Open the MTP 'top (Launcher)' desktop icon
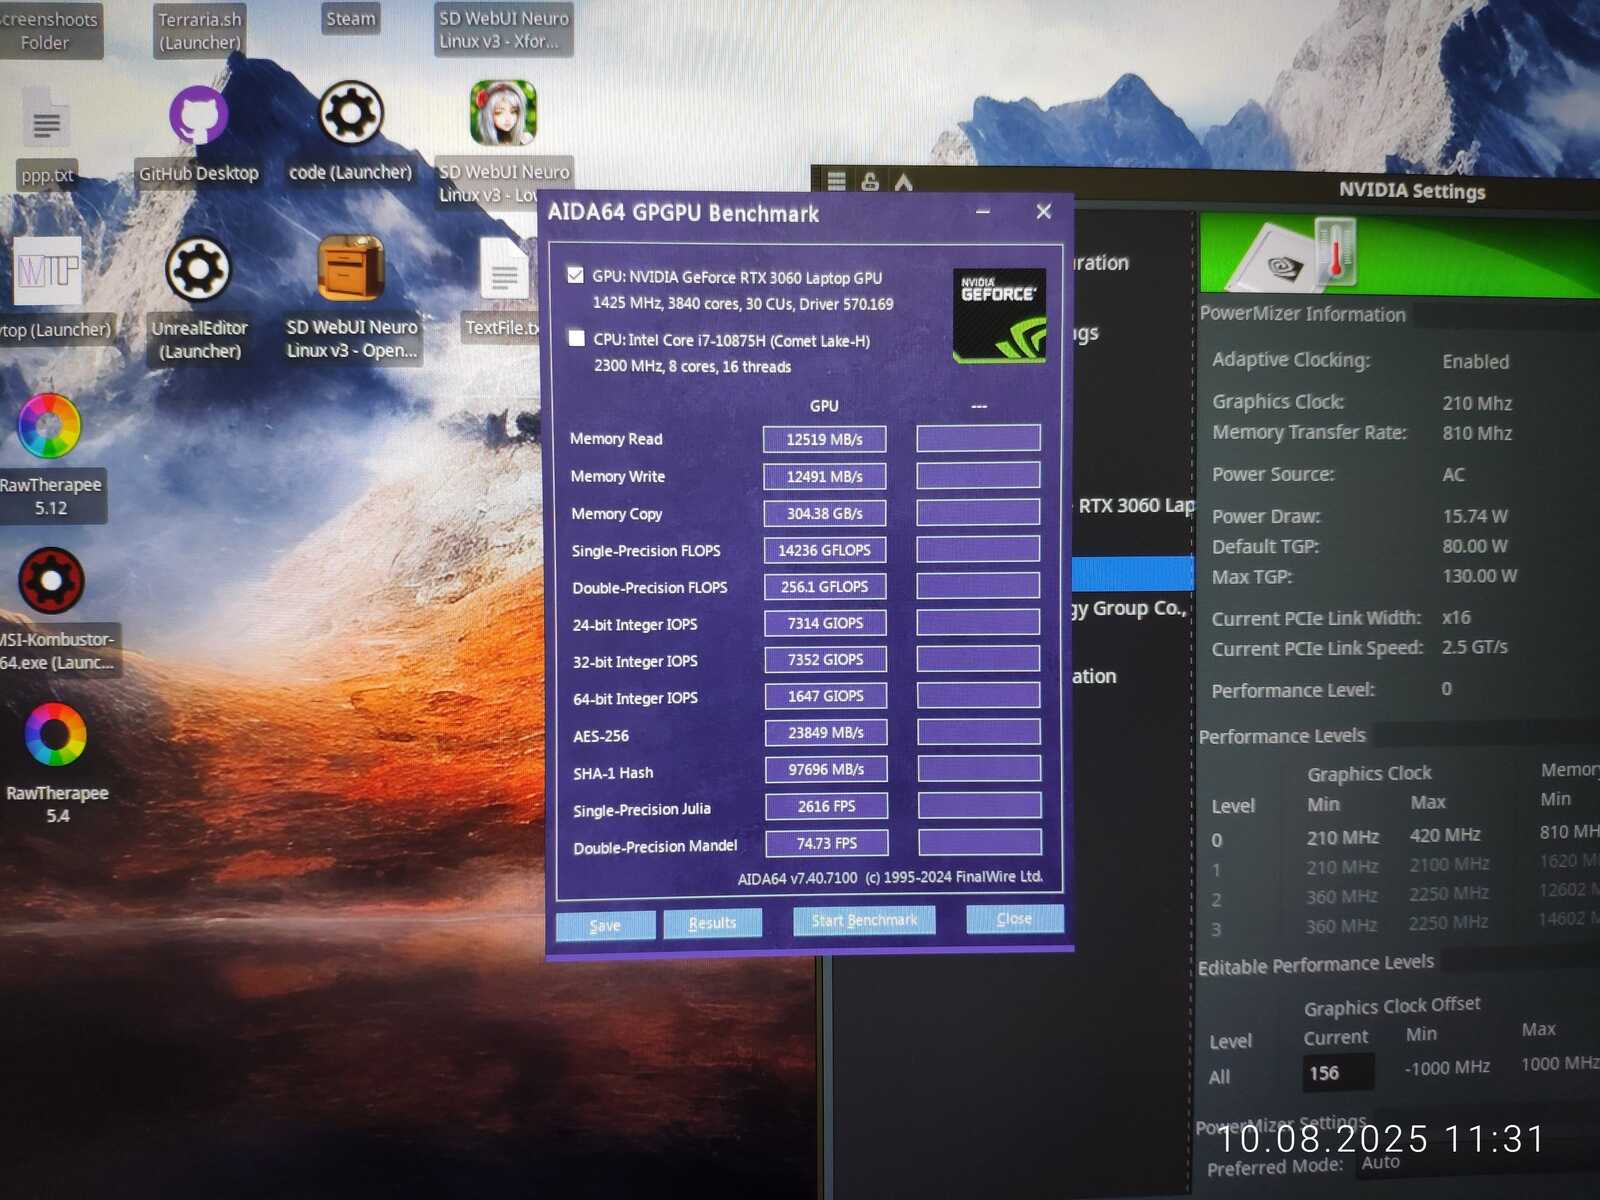The height and width of the screenshot is (1200, 1600). pos(47,271)
